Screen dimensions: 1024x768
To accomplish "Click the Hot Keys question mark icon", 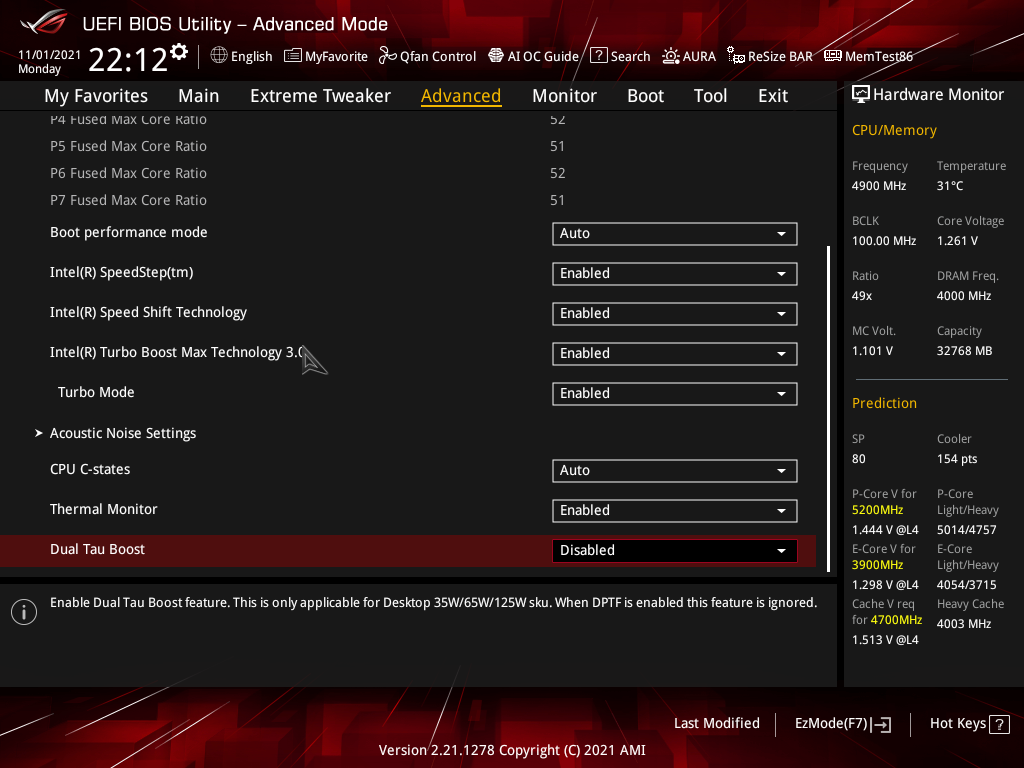I will [x=999, y=724].
